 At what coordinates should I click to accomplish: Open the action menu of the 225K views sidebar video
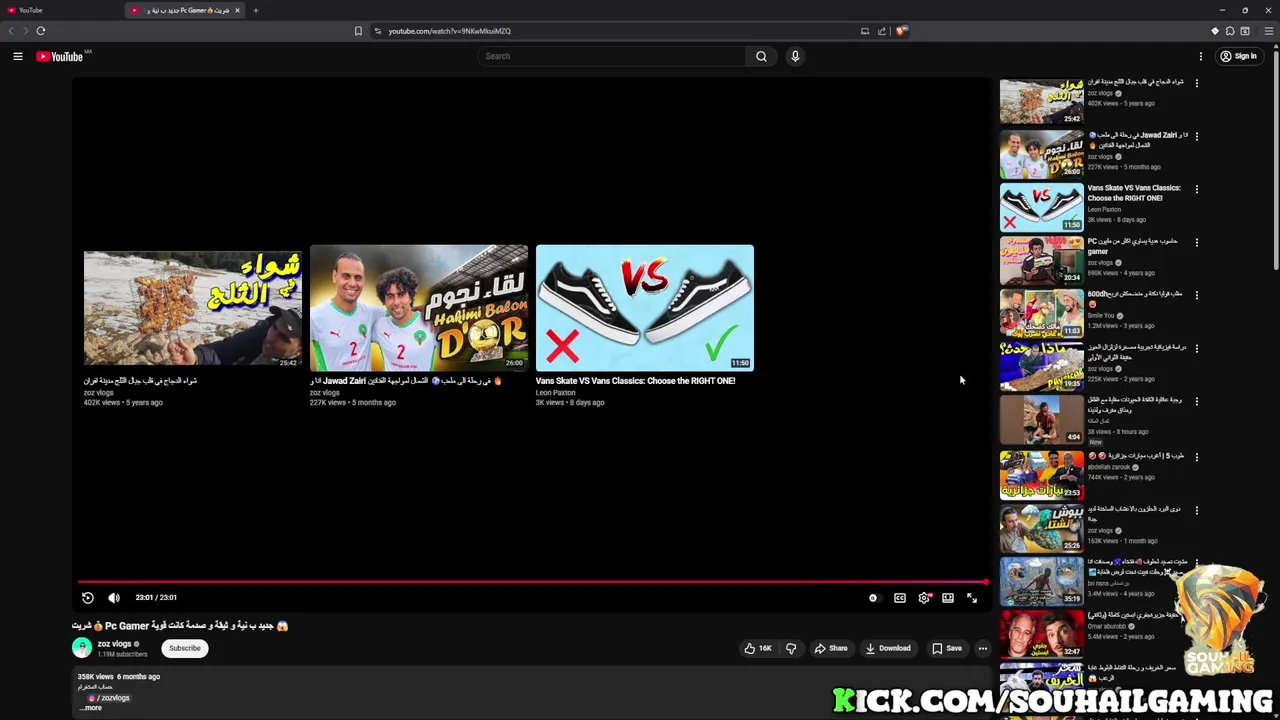tap(1197, 349)
